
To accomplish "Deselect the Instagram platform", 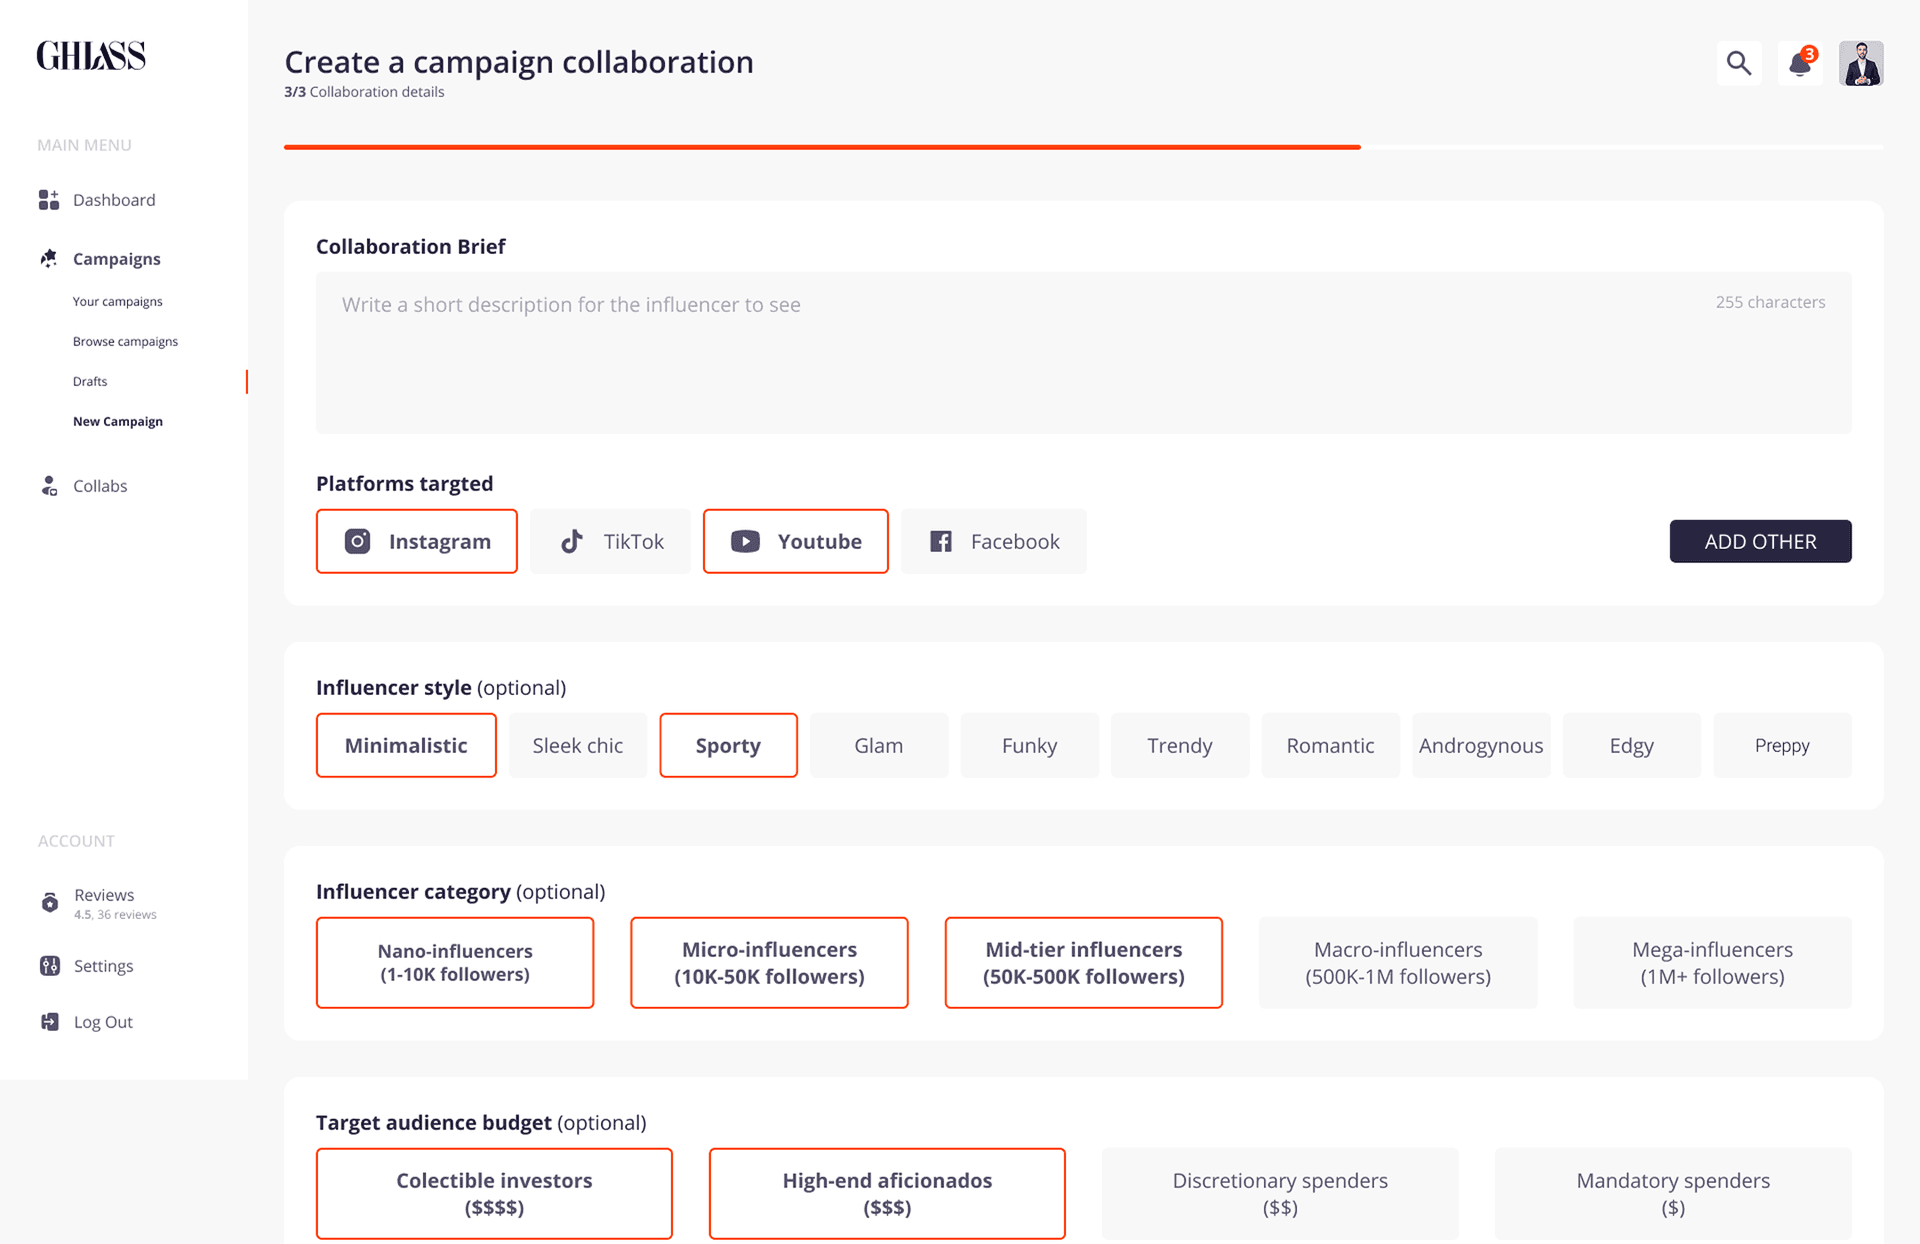I will click(x=416, y=541).
